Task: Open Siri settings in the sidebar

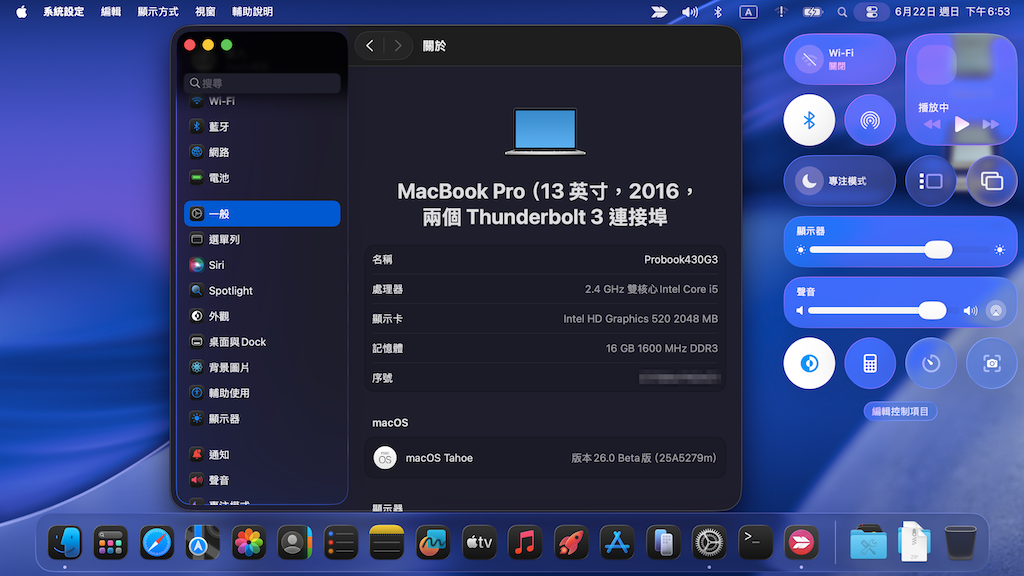Action: pyautogui.click(x=262, y=265)
